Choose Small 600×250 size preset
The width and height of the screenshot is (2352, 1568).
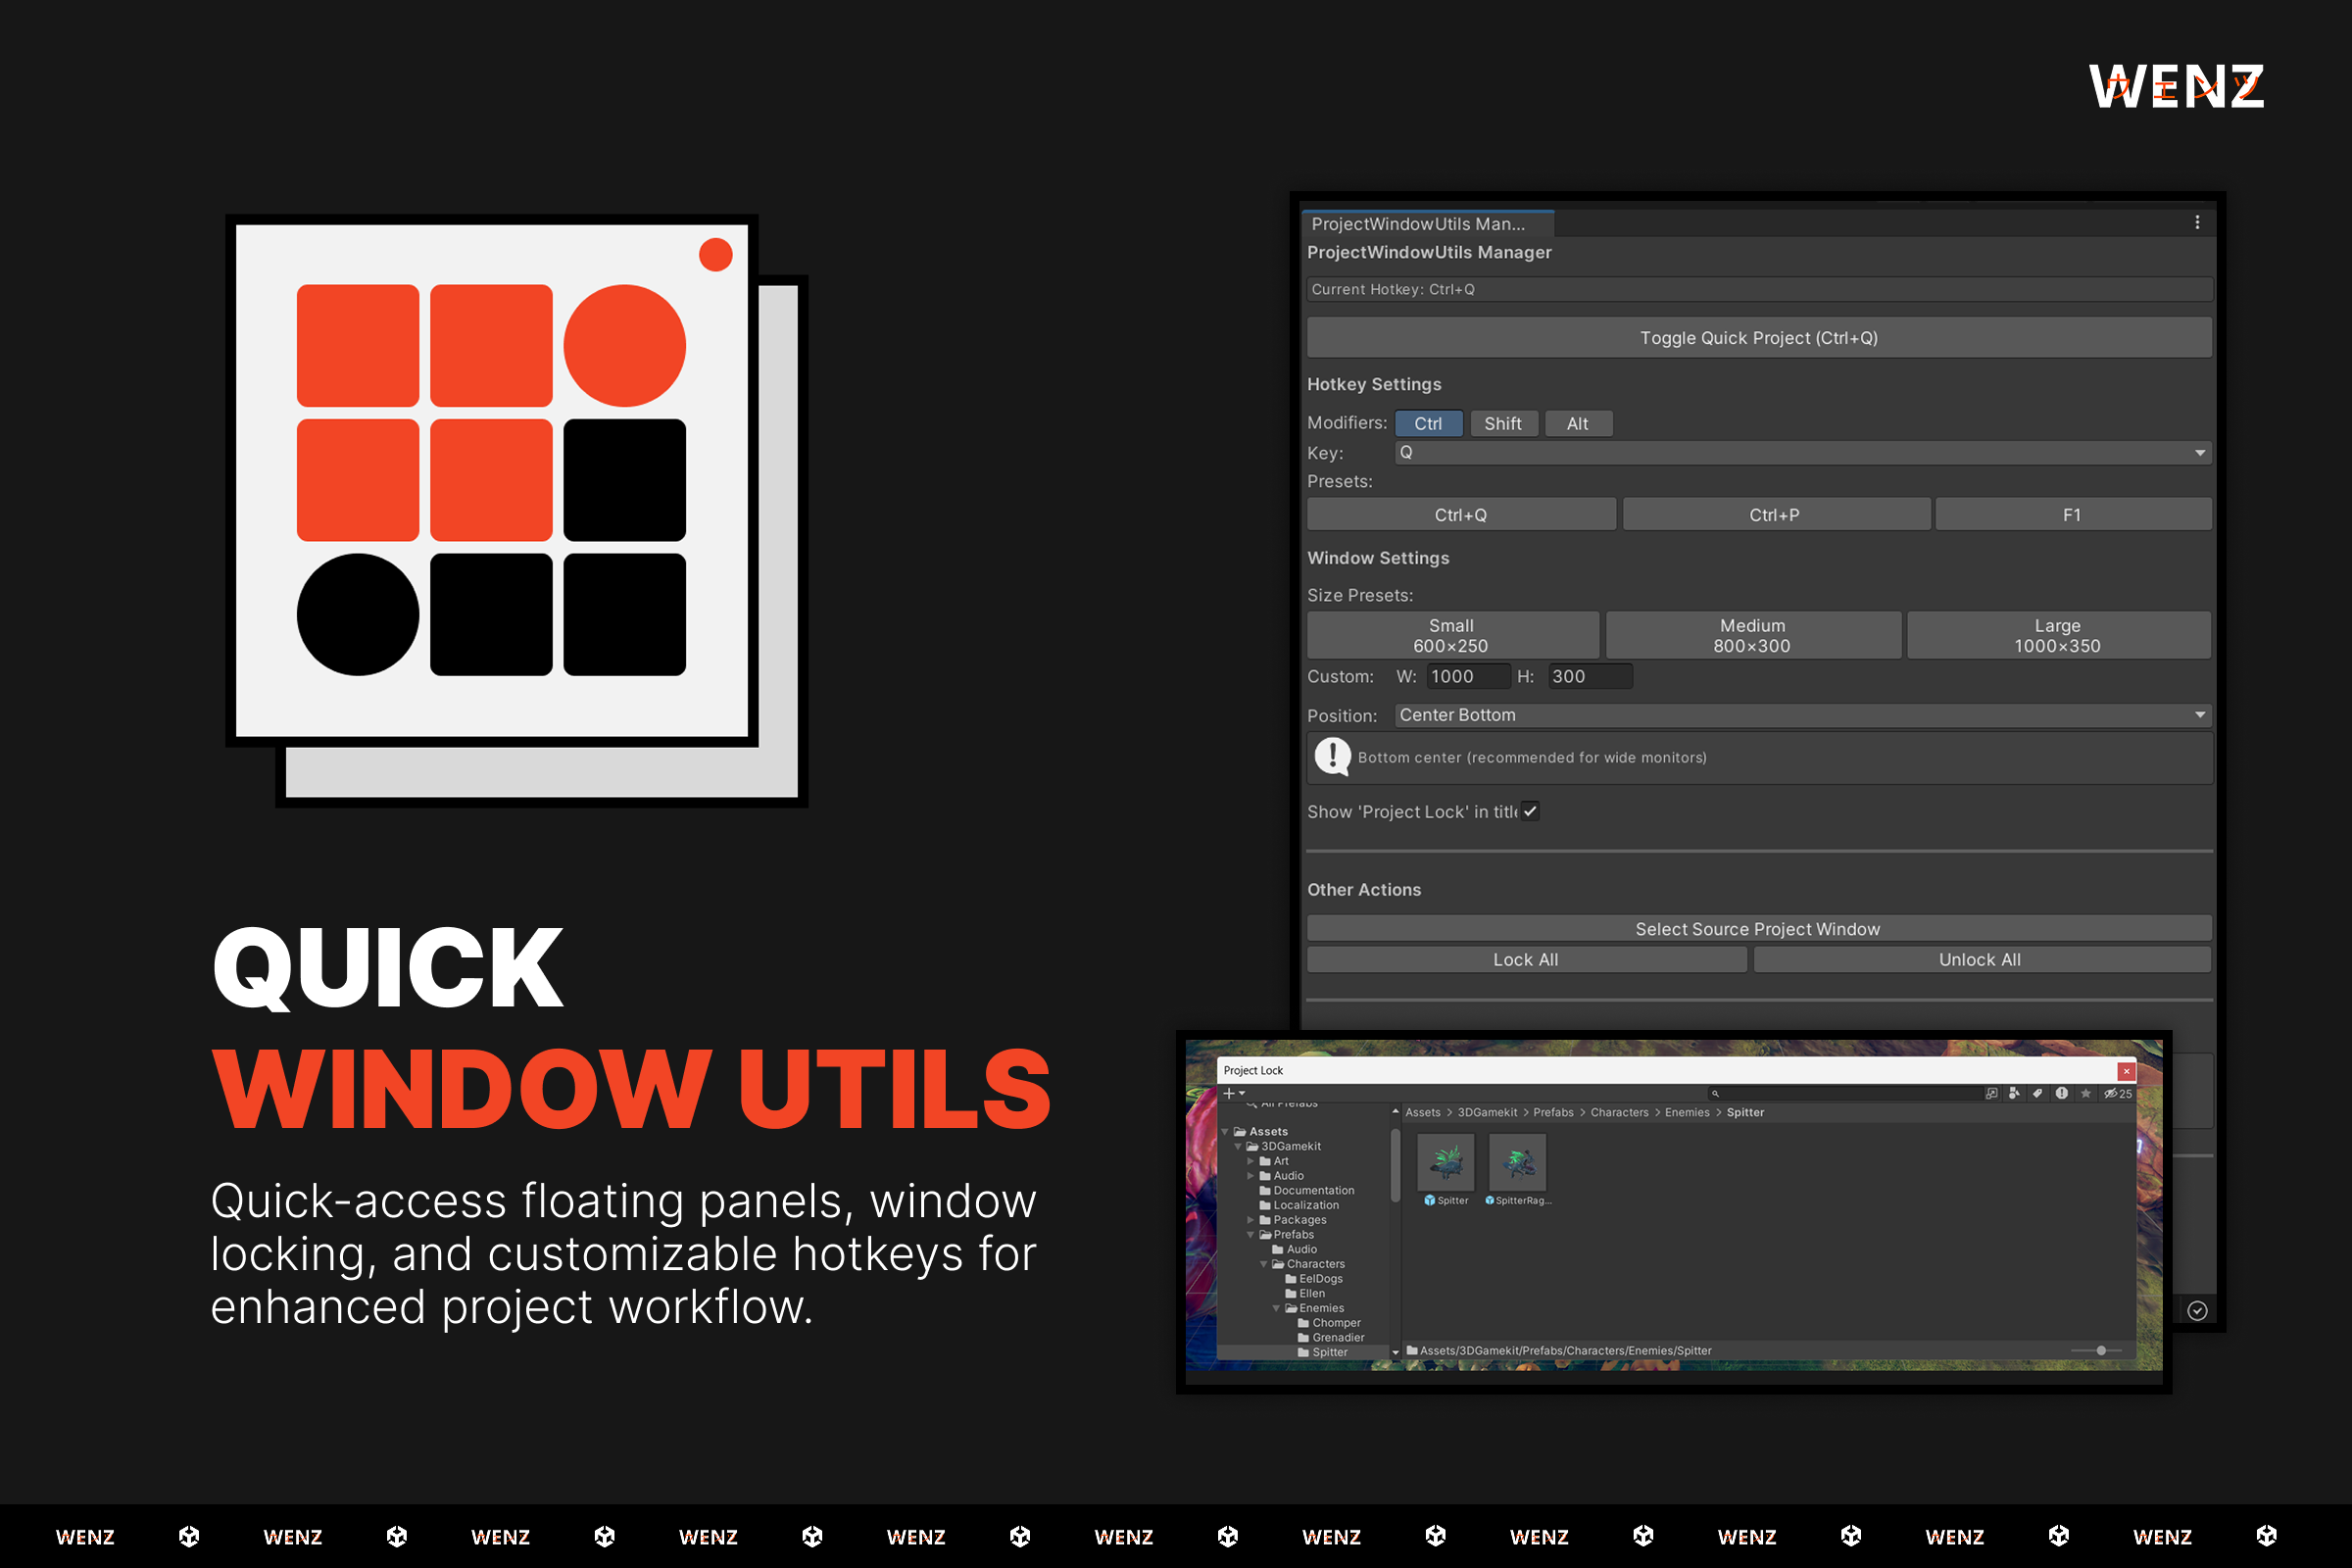1452,636
